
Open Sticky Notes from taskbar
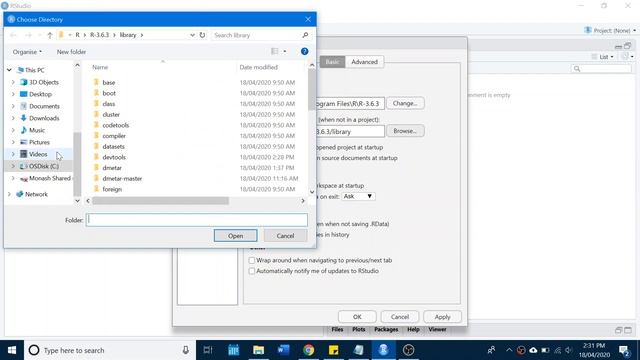[x=333, y=350]
